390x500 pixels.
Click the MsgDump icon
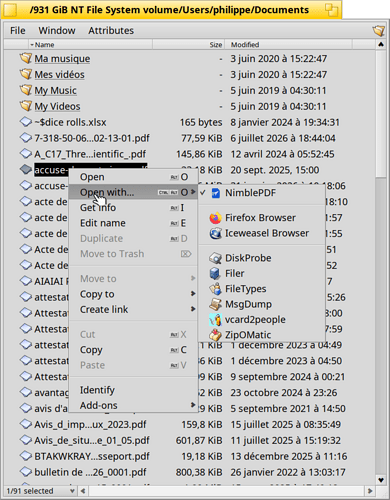coord(216,304)
